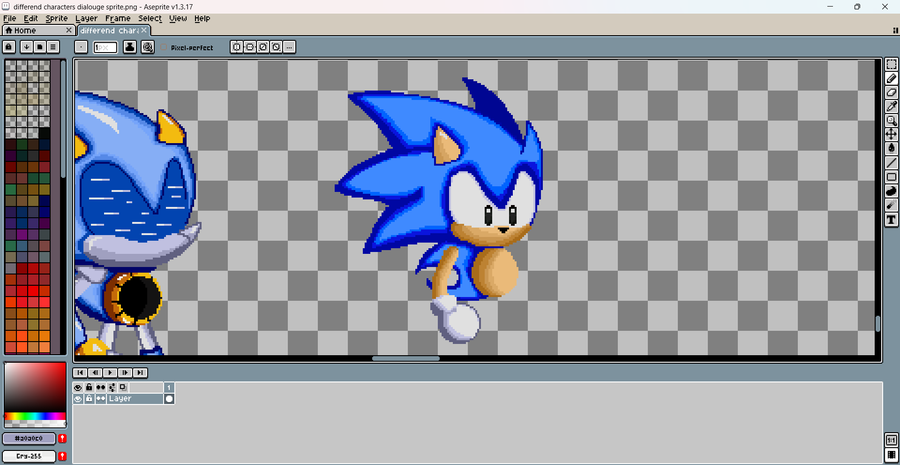Click the foreground color warning icon
The width and height of the screenshot is (900, 465).
[62, 439]
